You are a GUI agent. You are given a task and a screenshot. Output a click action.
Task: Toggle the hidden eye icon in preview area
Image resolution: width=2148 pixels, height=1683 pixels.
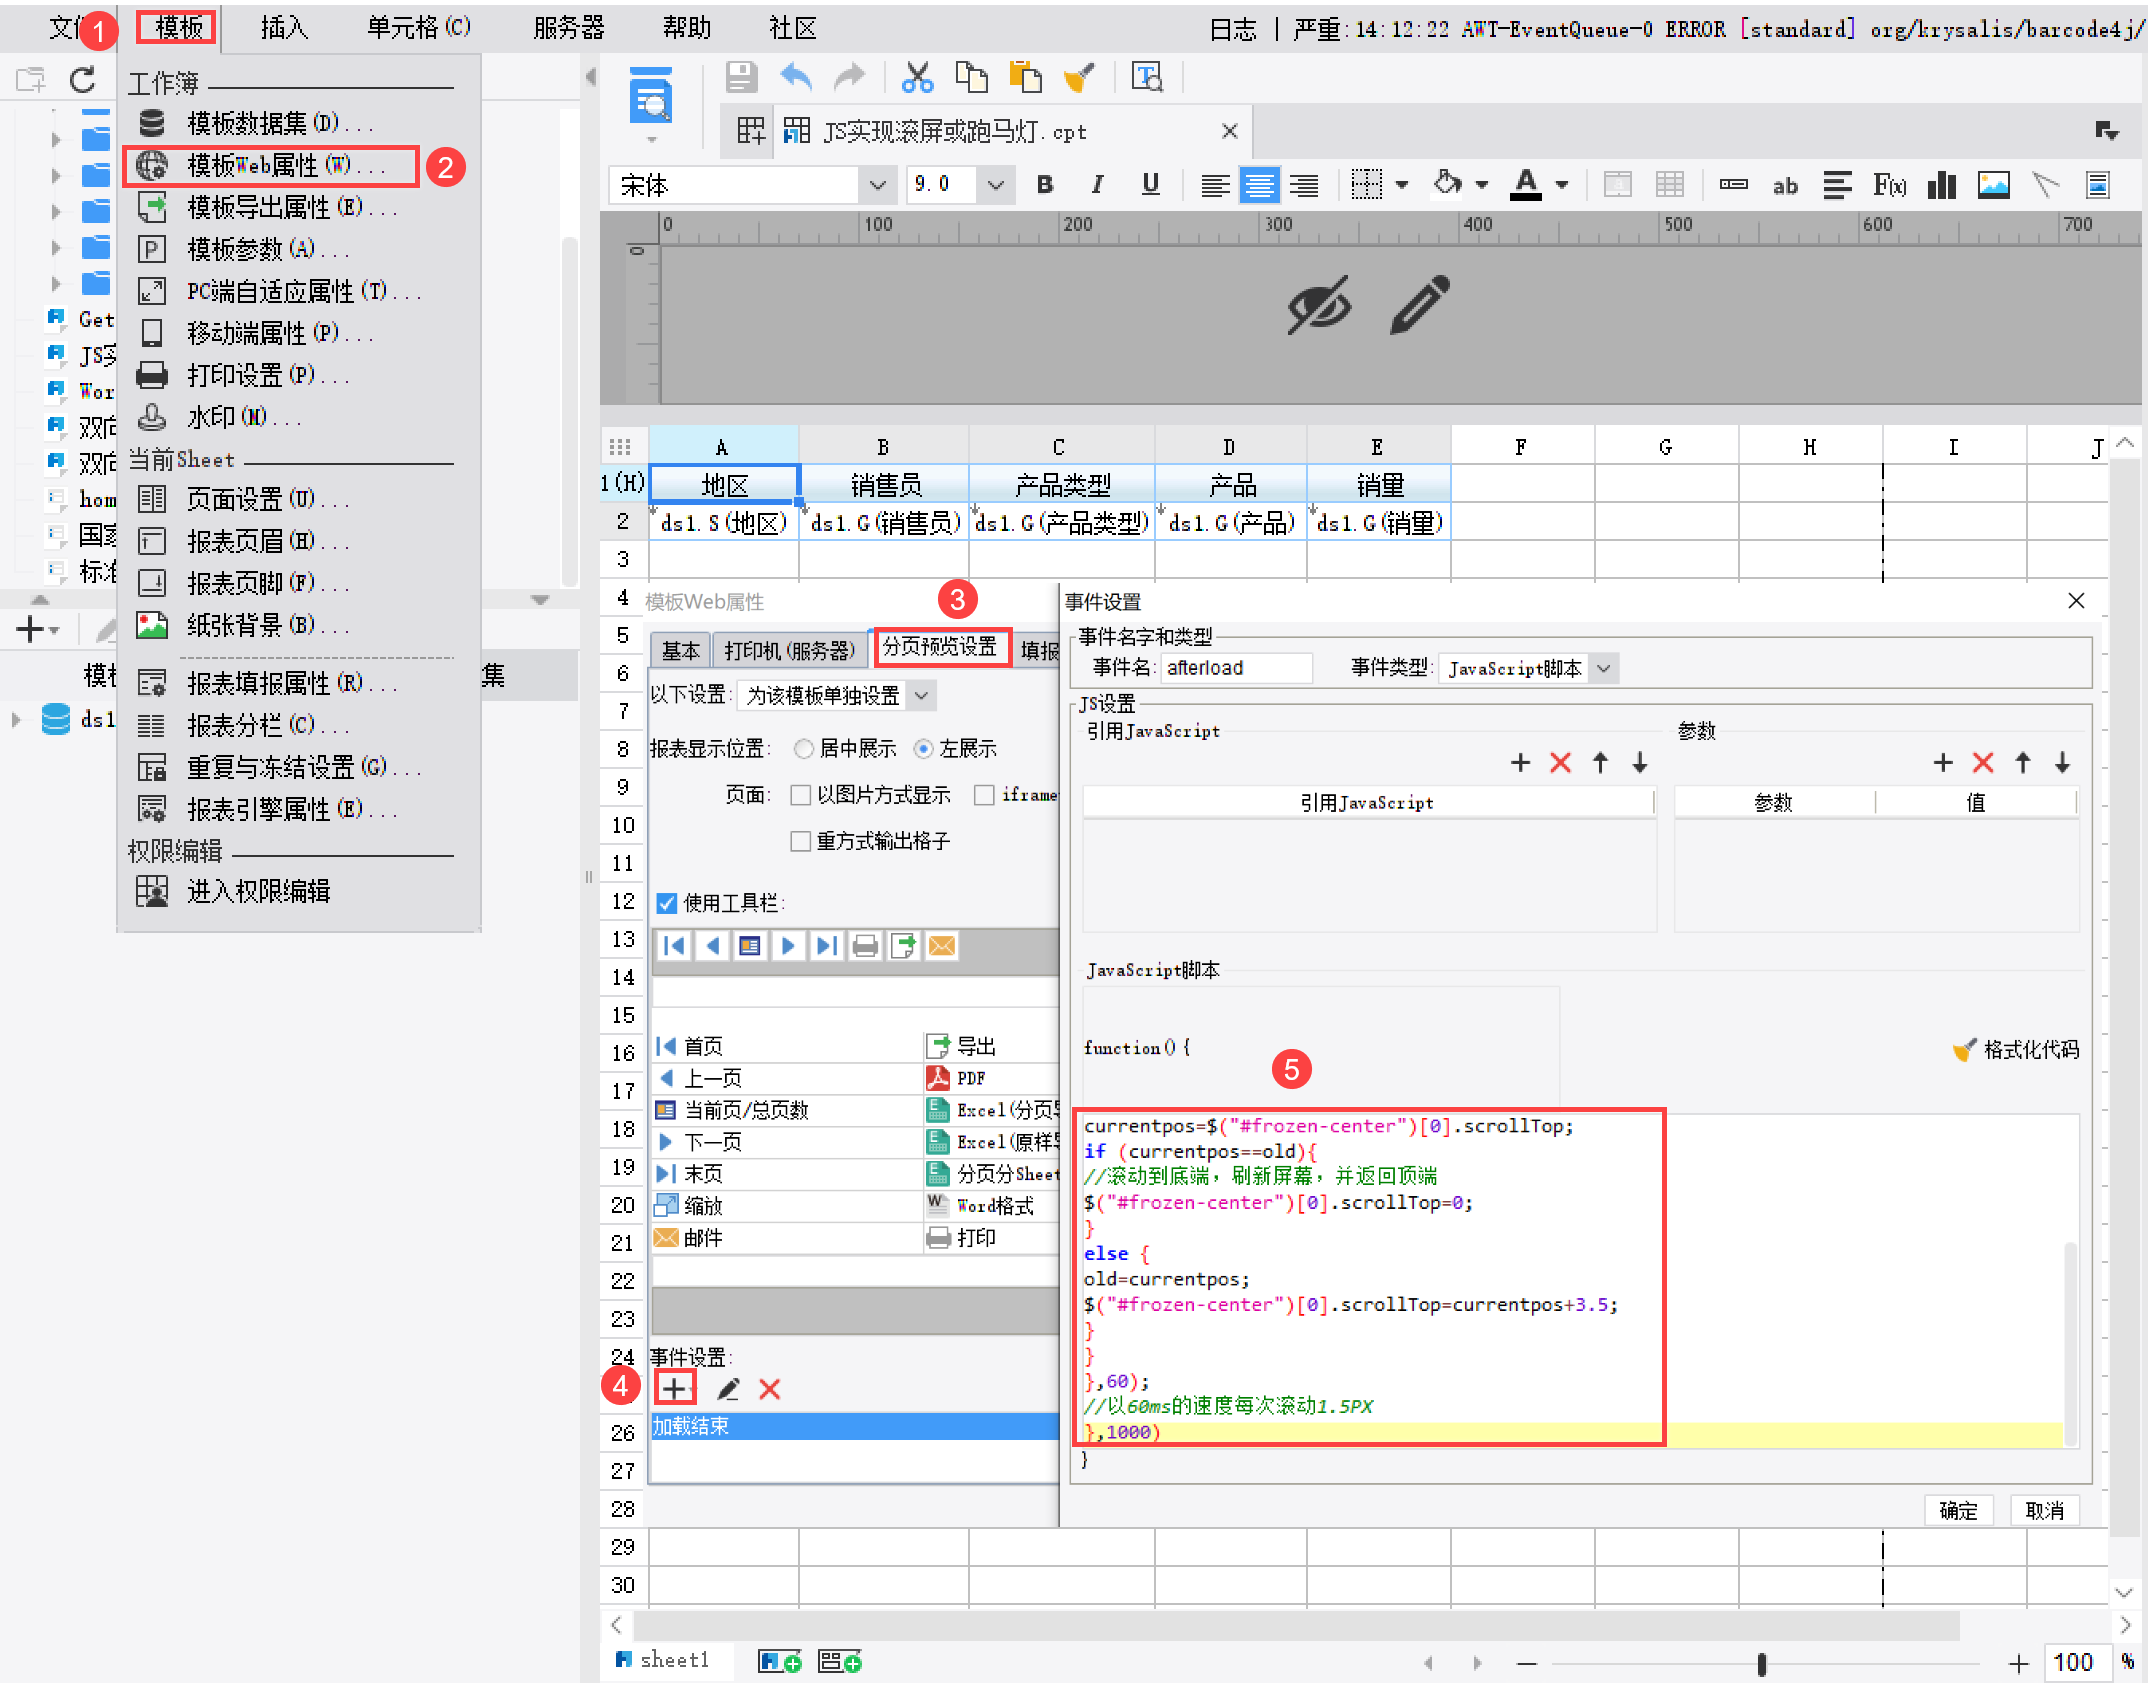point(1319,304)
